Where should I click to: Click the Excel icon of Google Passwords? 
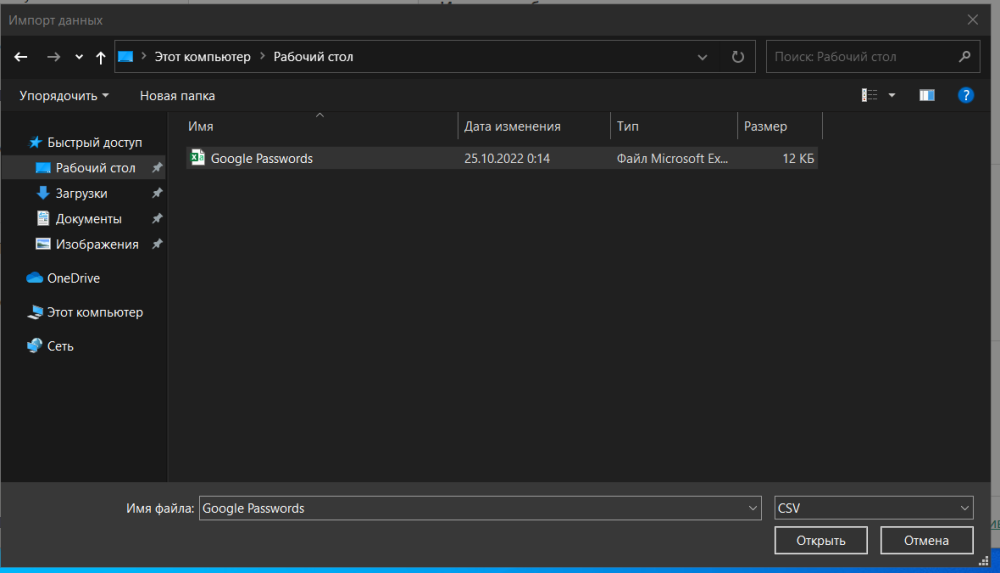click(x=198, y=158)
